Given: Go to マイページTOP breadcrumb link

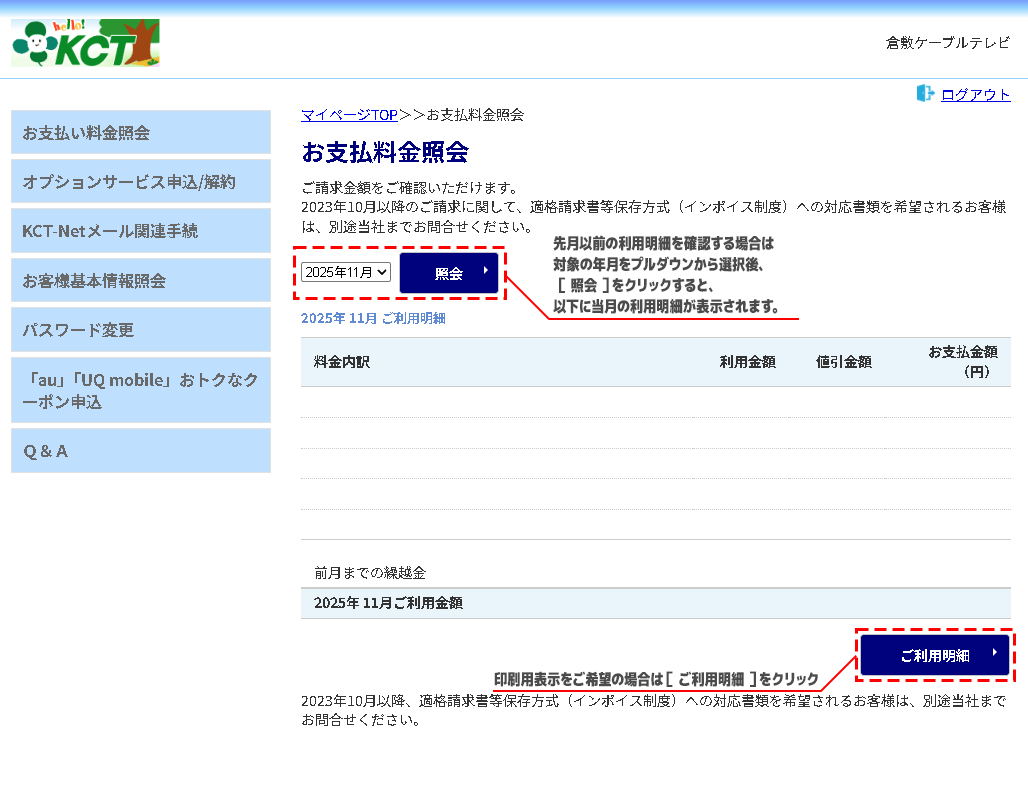Looking at the screenshot, I should (349, 115).
